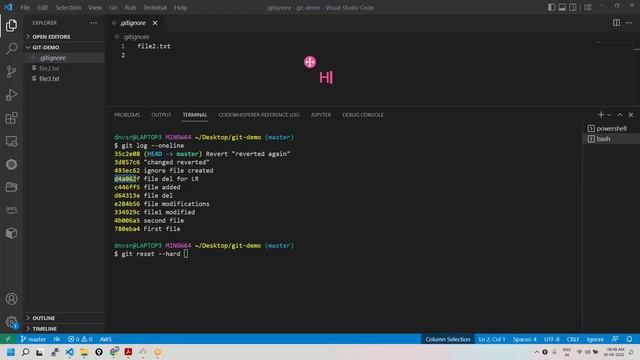Toggle the primary side bar layout icon
The image size is (640, 360).
tap(551, 7)
